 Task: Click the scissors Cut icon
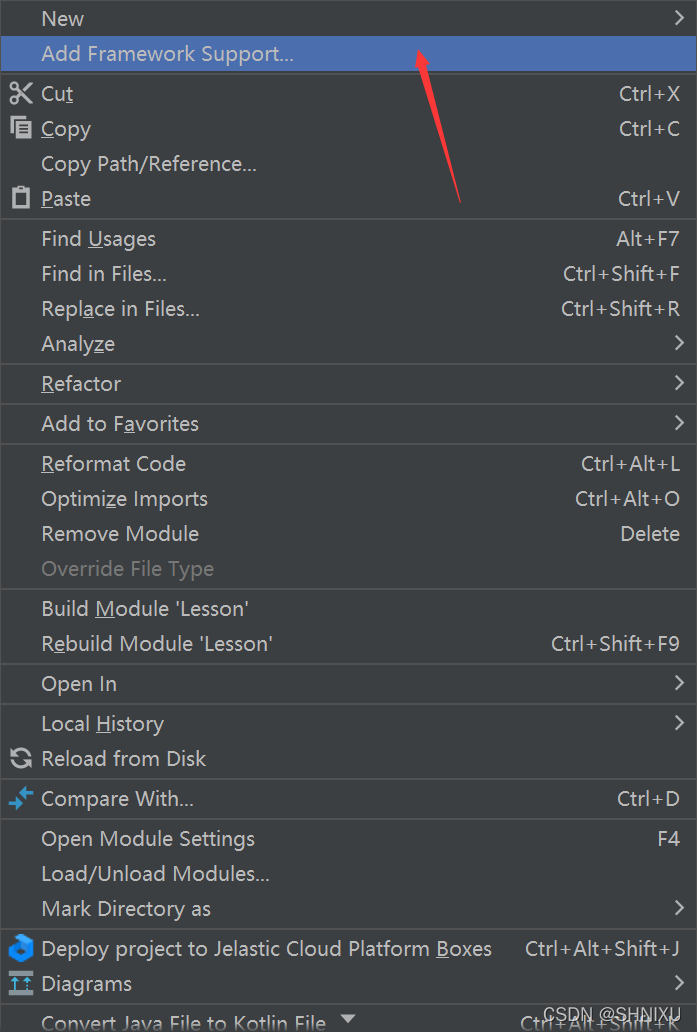tap(20, 93)
